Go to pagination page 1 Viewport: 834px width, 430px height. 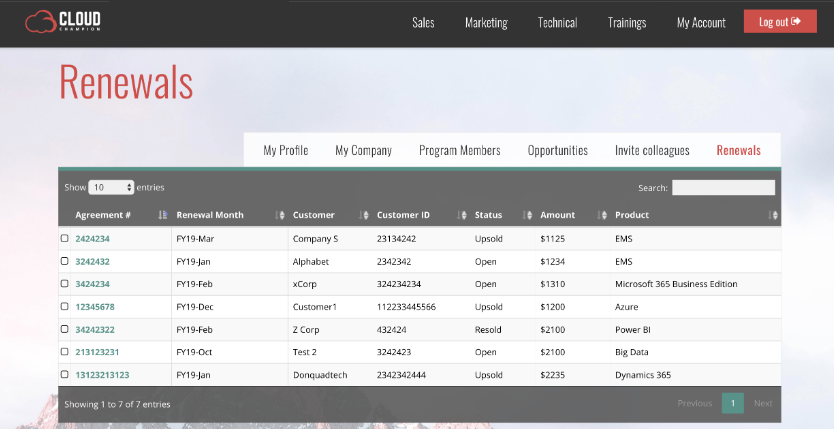click(732, 403)
